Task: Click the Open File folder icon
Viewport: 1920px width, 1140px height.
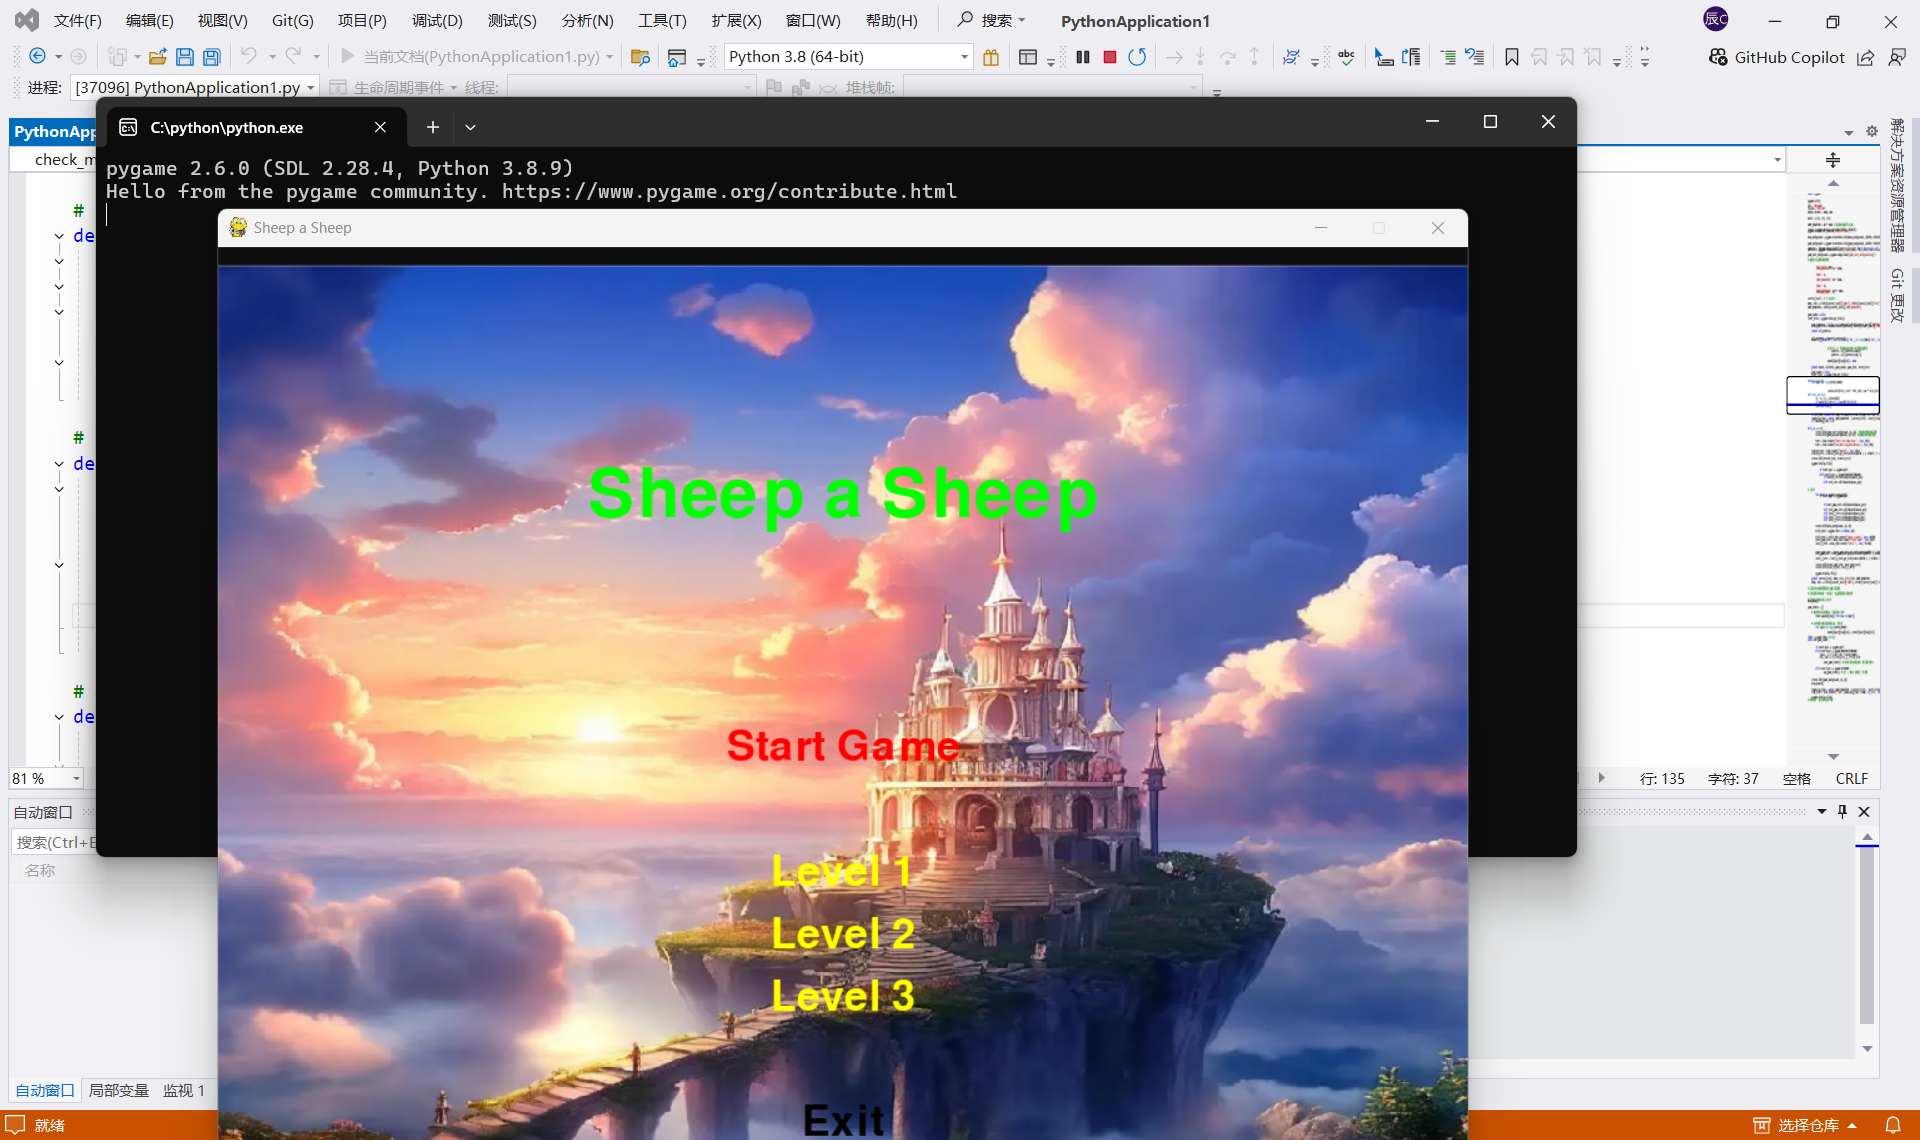Action: point(156,57)
